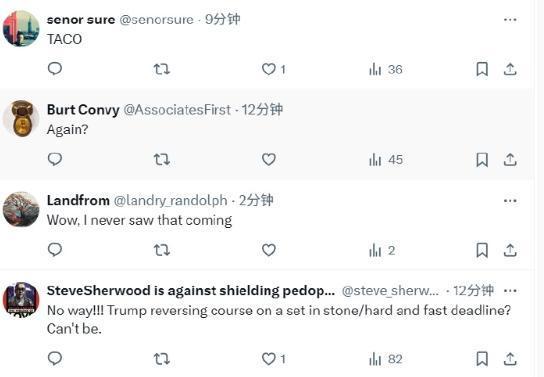Screen dimensions: 544x377
Task: Open @landry_randolph handle link
Action: [170, 201]
